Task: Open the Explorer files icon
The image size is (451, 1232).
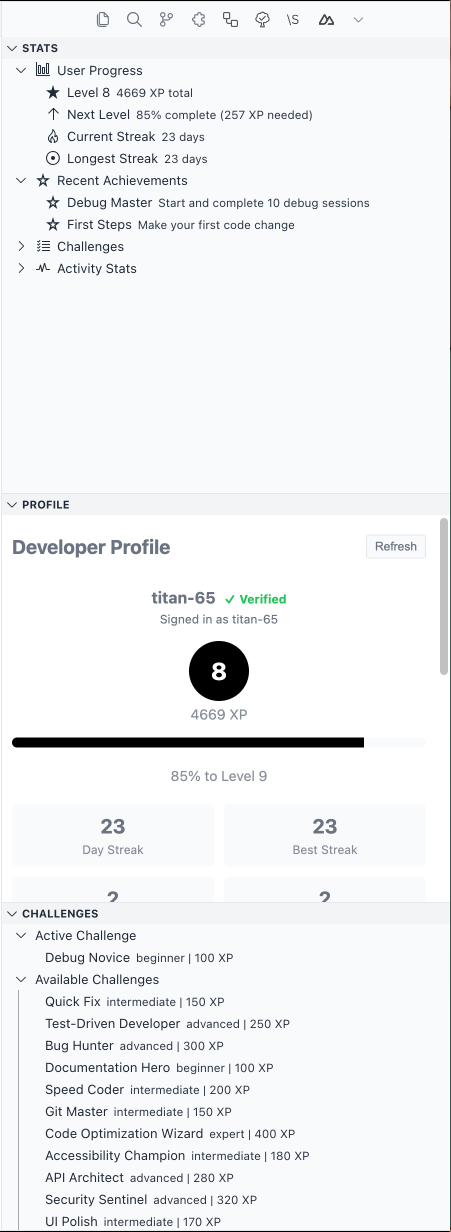Action: (x=103, y=19)
